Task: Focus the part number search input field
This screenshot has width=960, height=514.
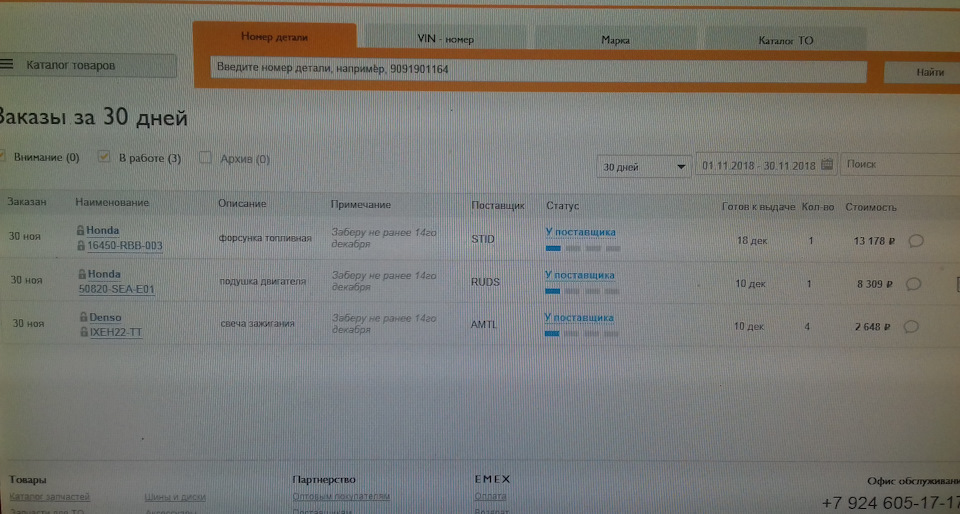Action: (539, 71)
